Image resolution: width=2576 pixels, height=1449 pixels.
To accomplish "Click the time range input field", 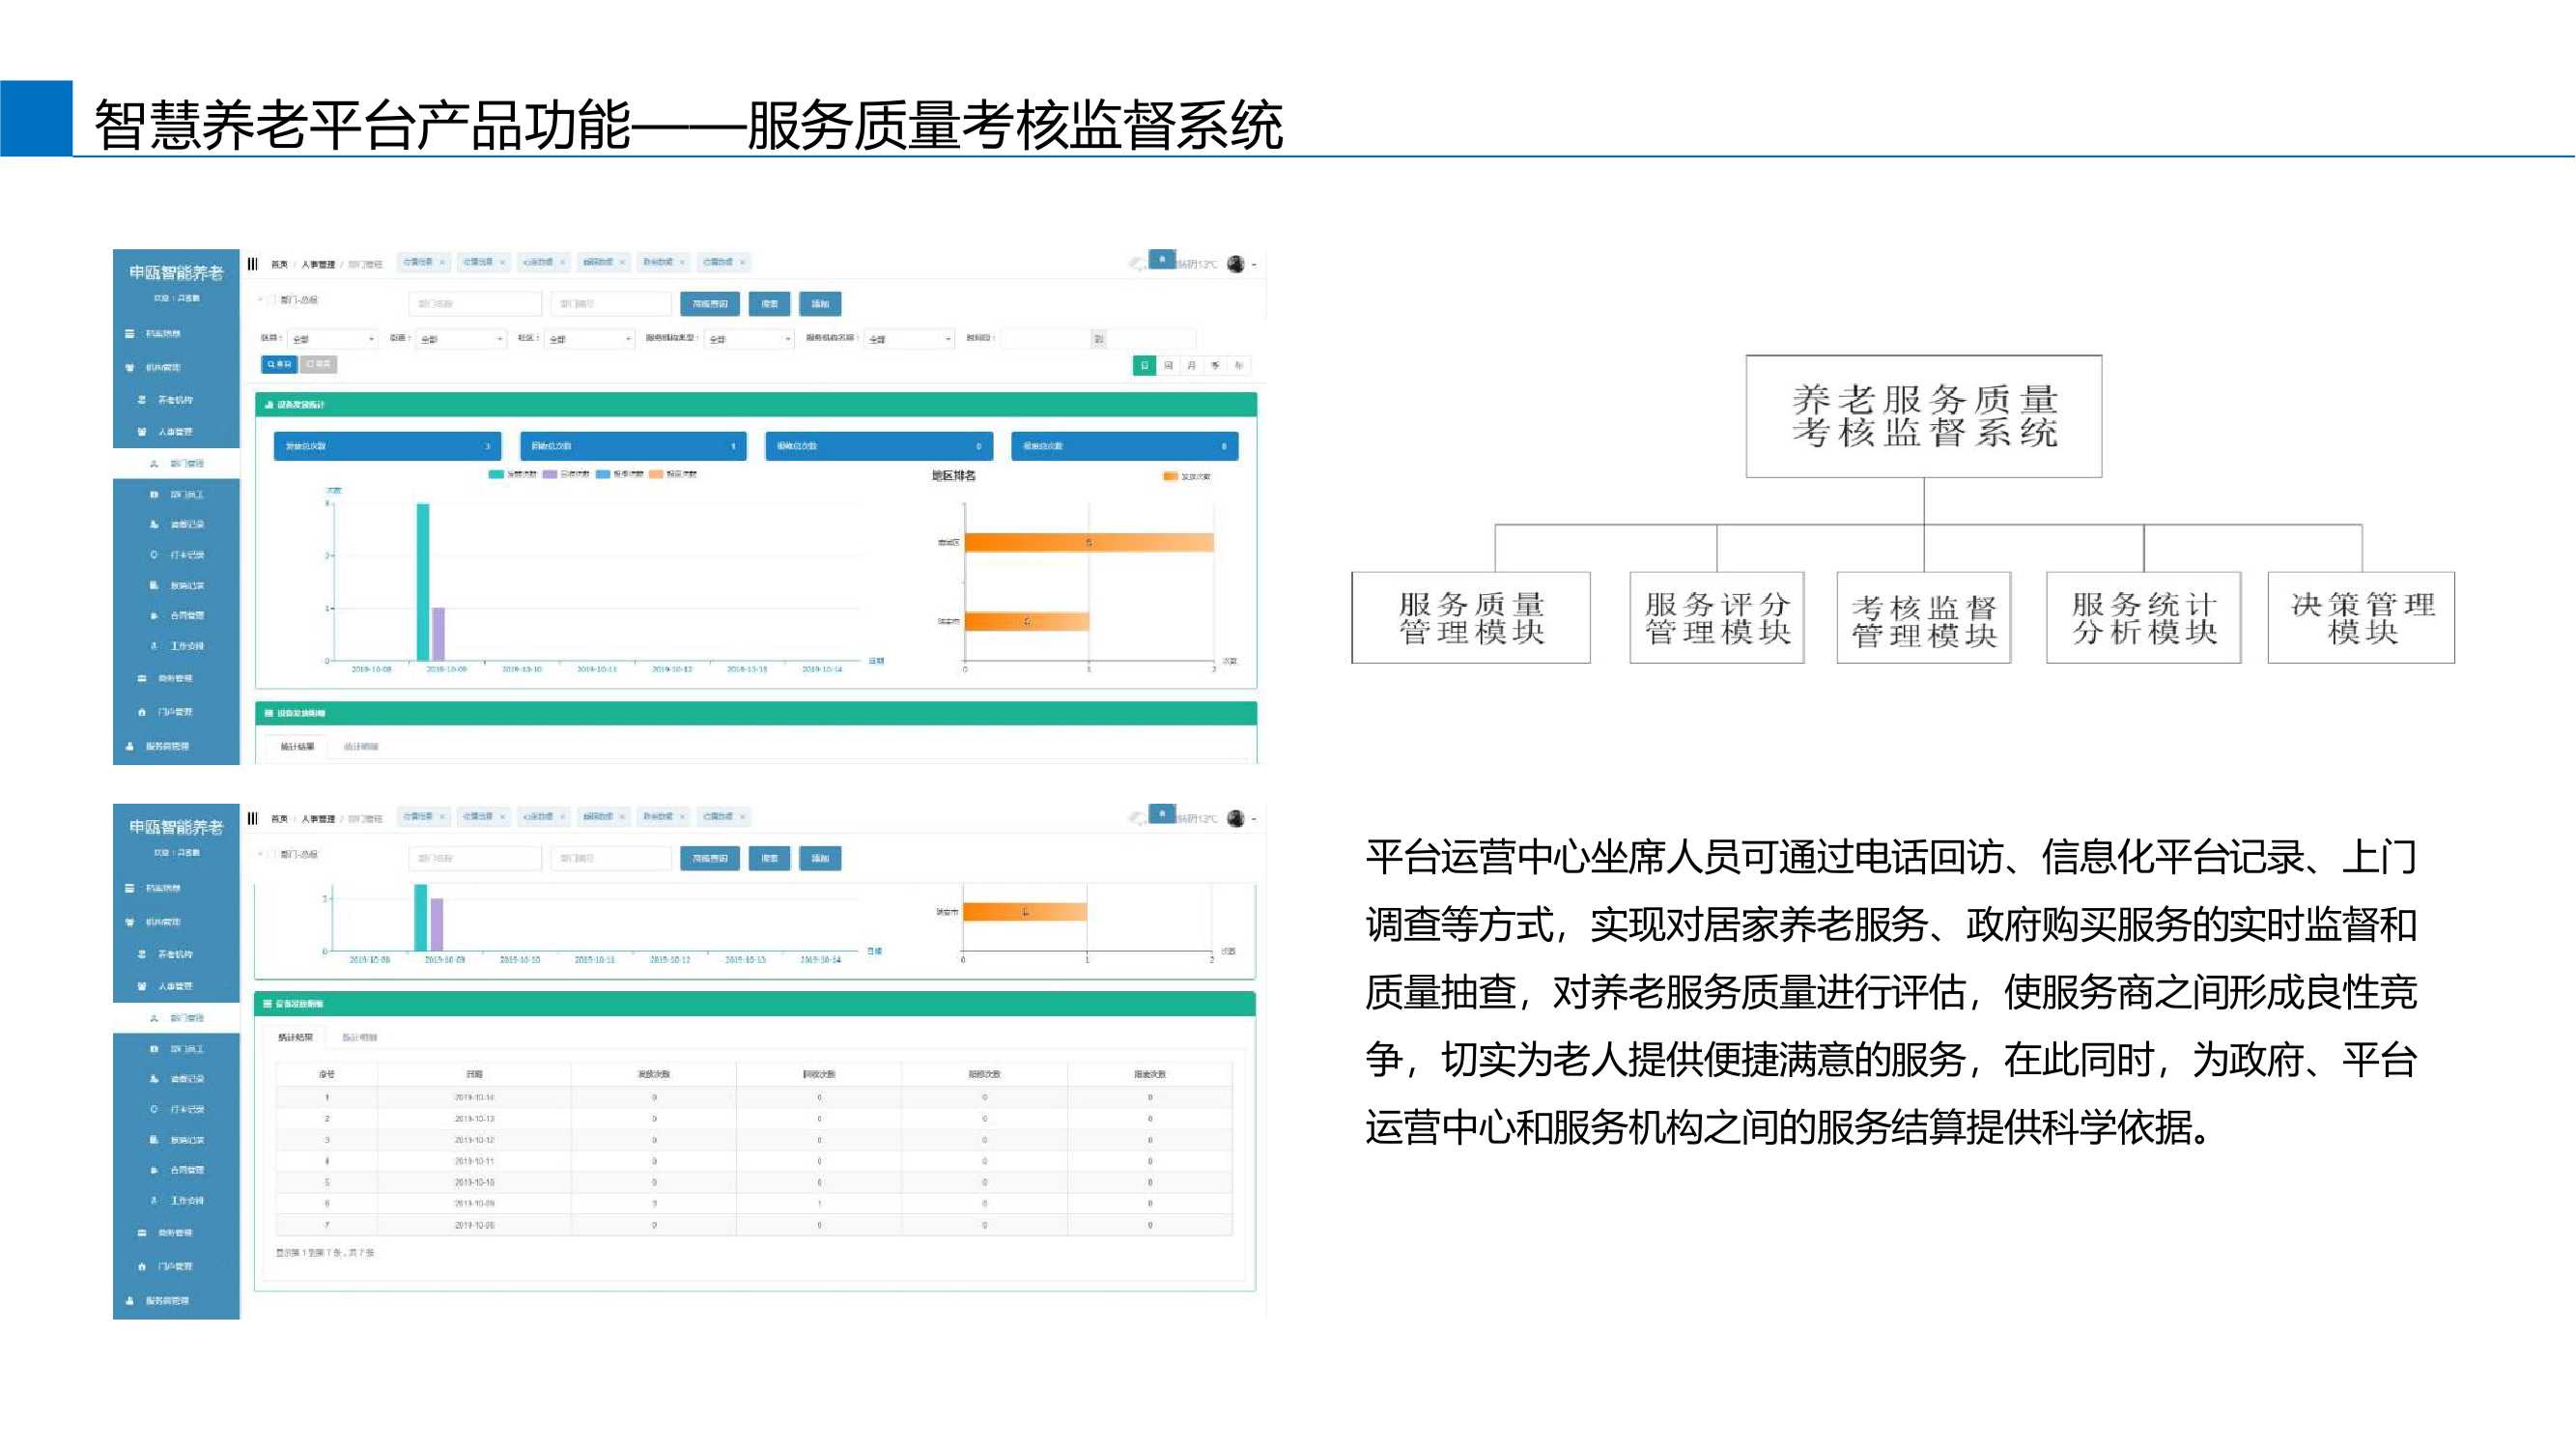I will pyautogui.click(x=1046, y=339).
